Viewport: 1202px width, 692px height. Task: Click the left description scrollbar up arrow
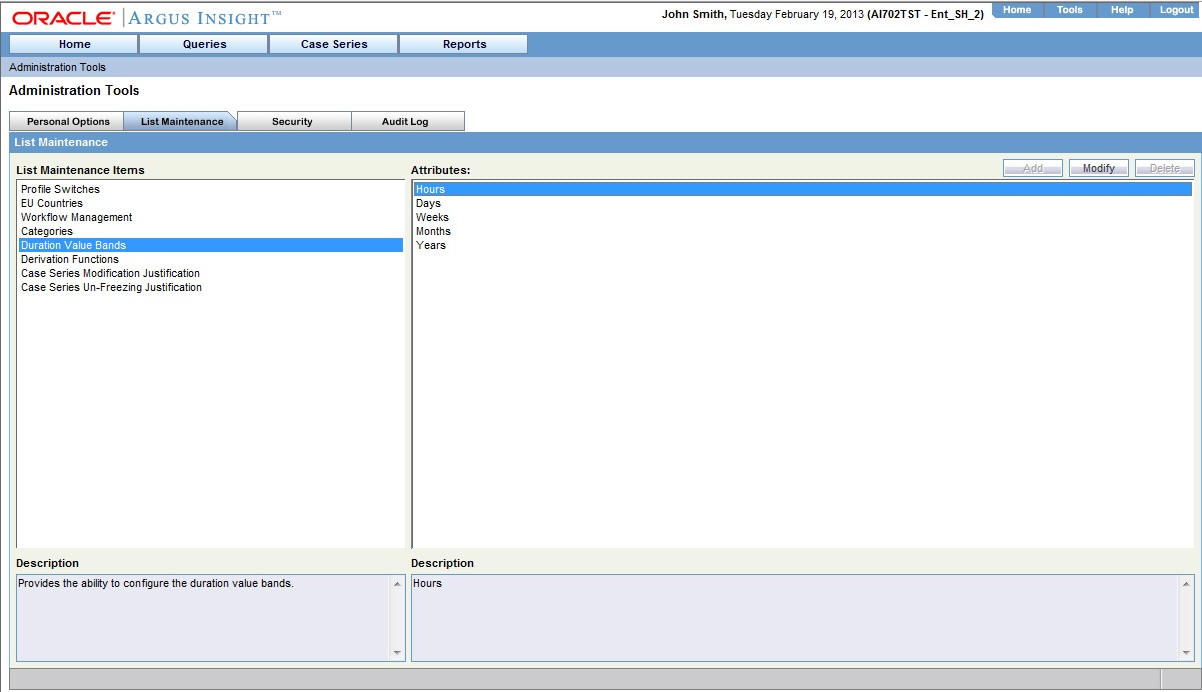[397, 584]
